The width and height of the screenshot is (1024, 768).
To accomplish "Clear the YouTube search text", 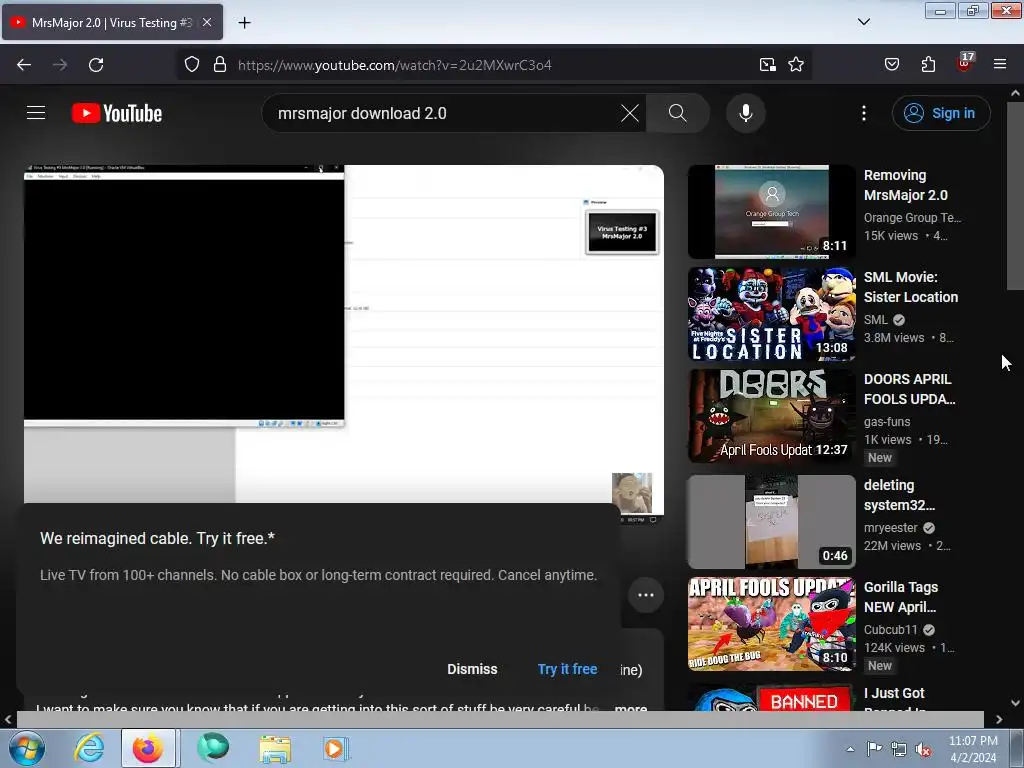I will coord(630,113).
